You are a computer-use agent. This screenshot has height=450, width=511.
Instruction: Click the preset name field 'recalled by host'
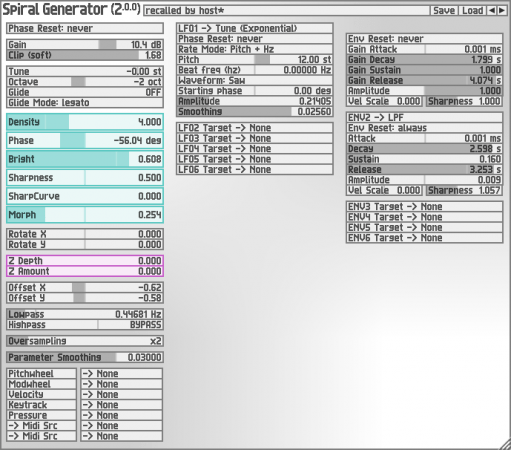pyautogui.click(x=287, y=11)
